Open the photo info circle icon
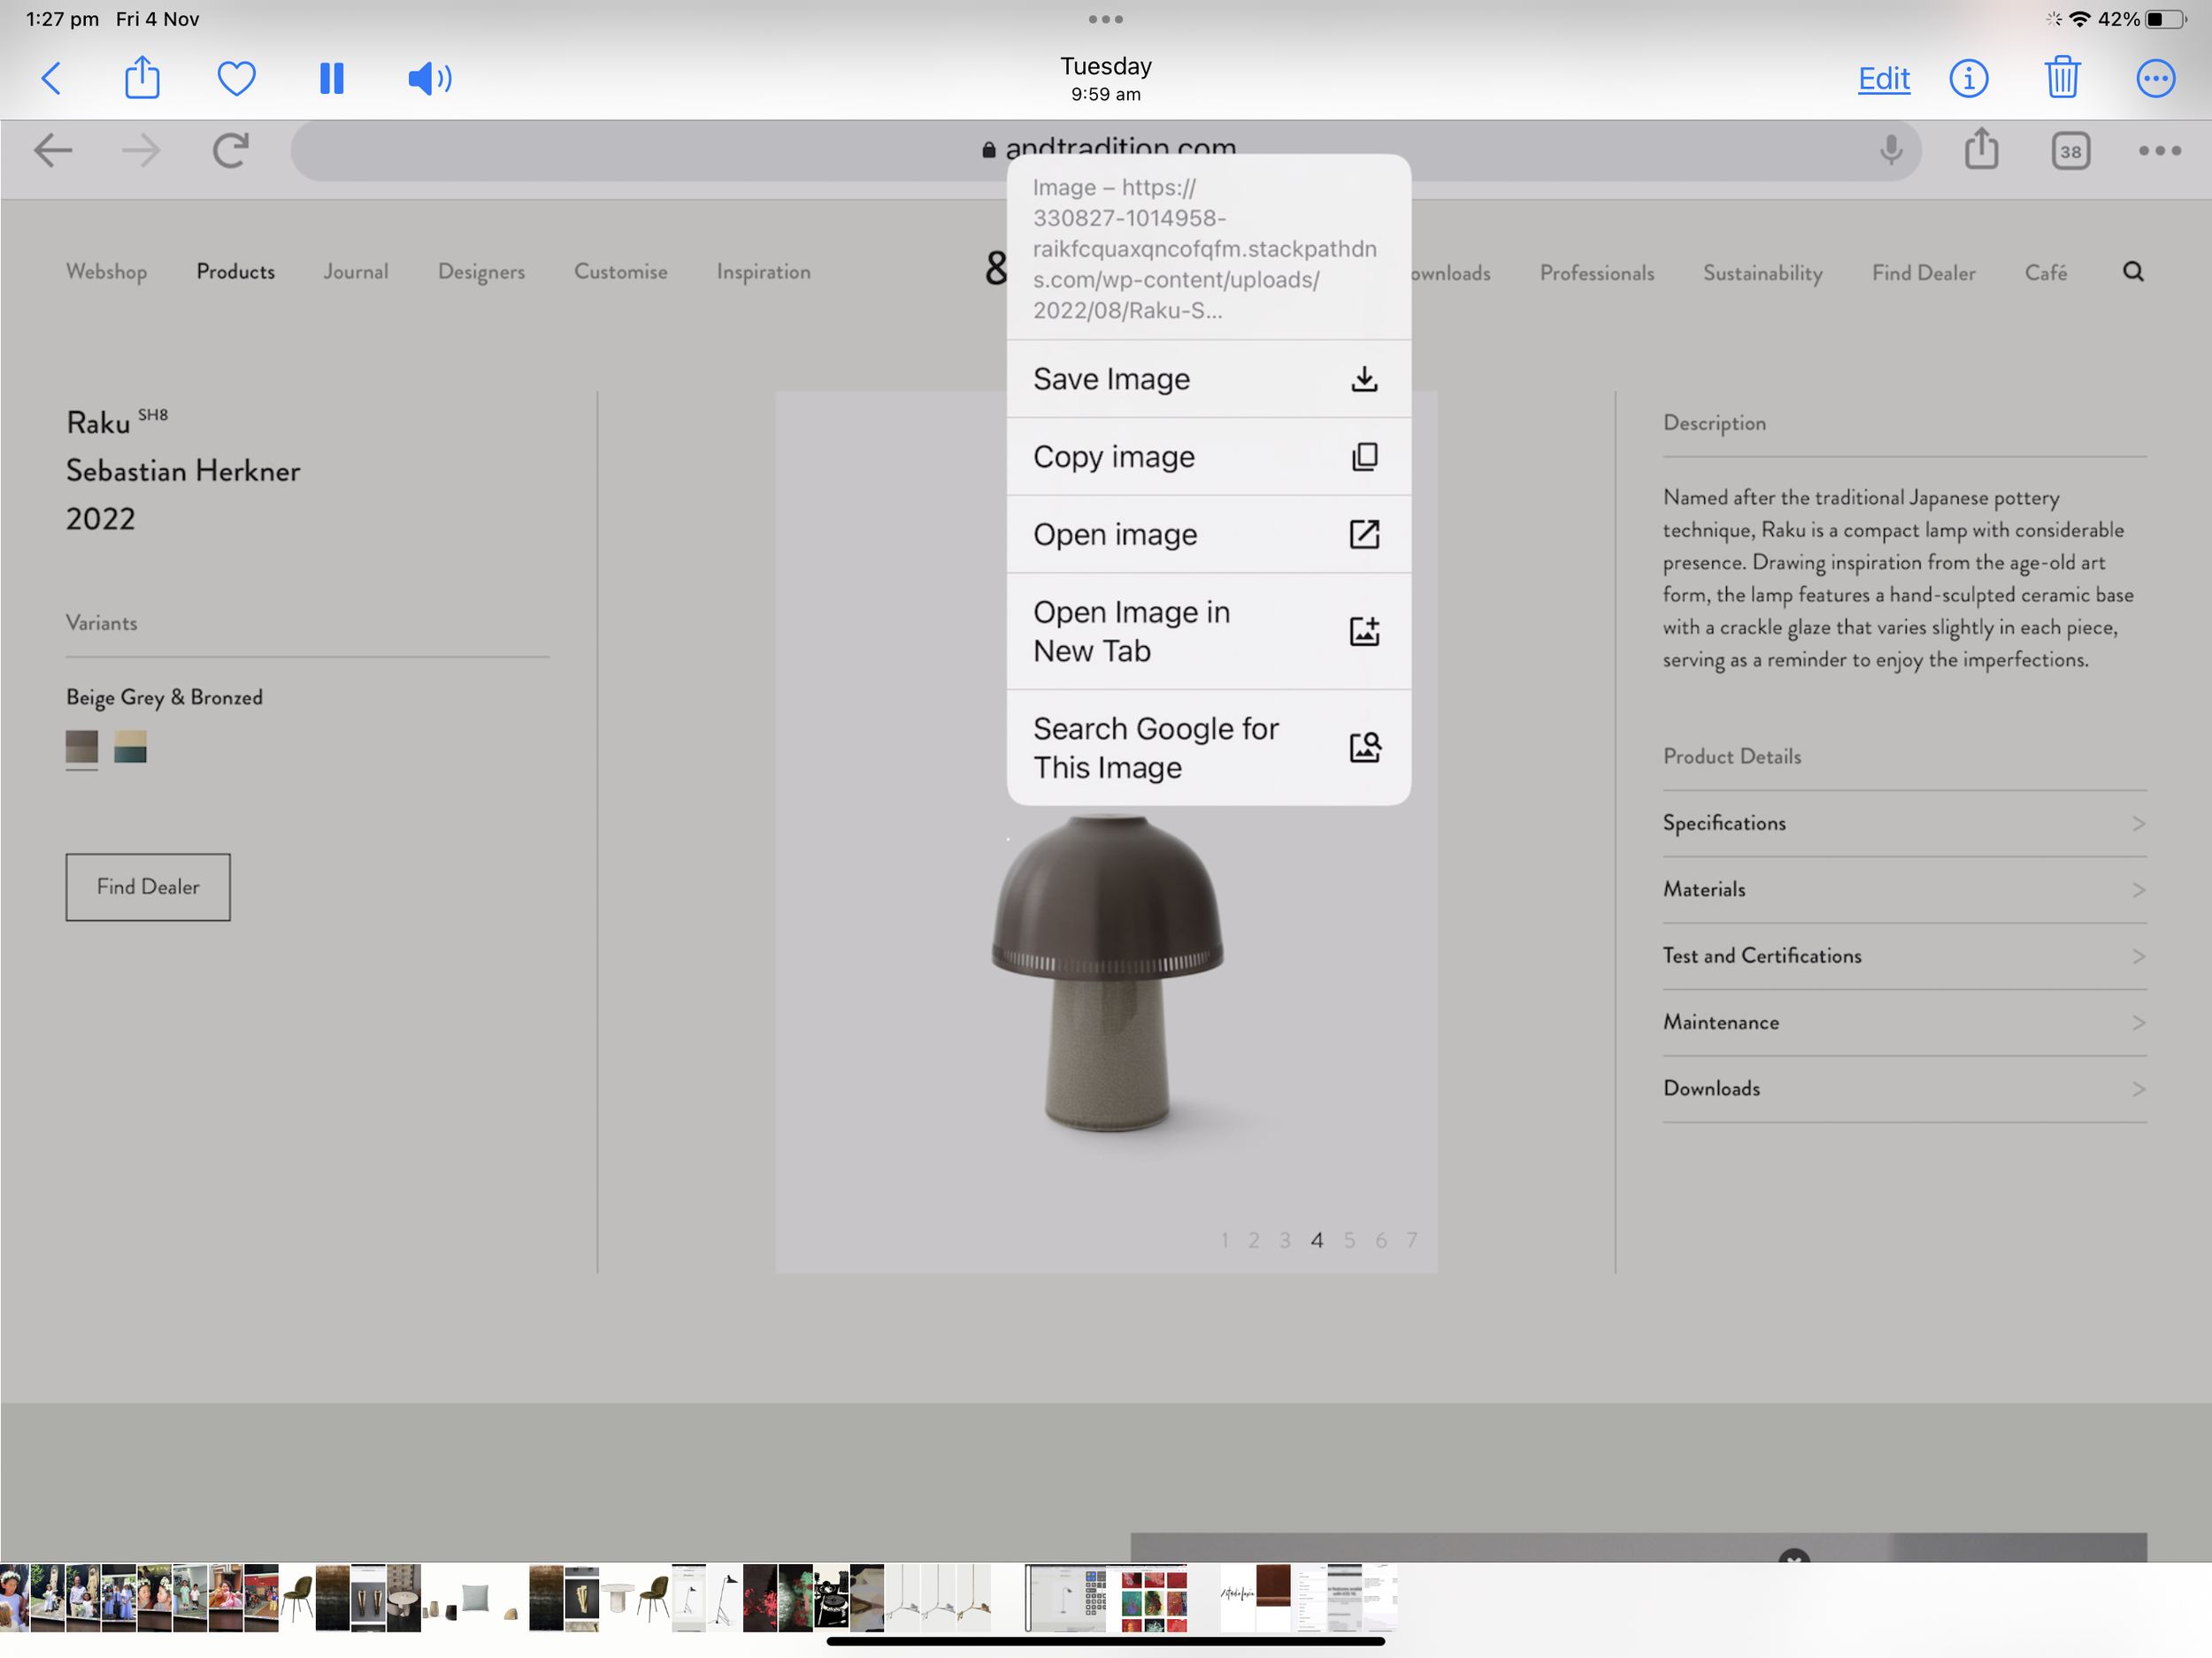Image resolution: width=2212 pixels, height=1658 pixels. click(1967, 78)
